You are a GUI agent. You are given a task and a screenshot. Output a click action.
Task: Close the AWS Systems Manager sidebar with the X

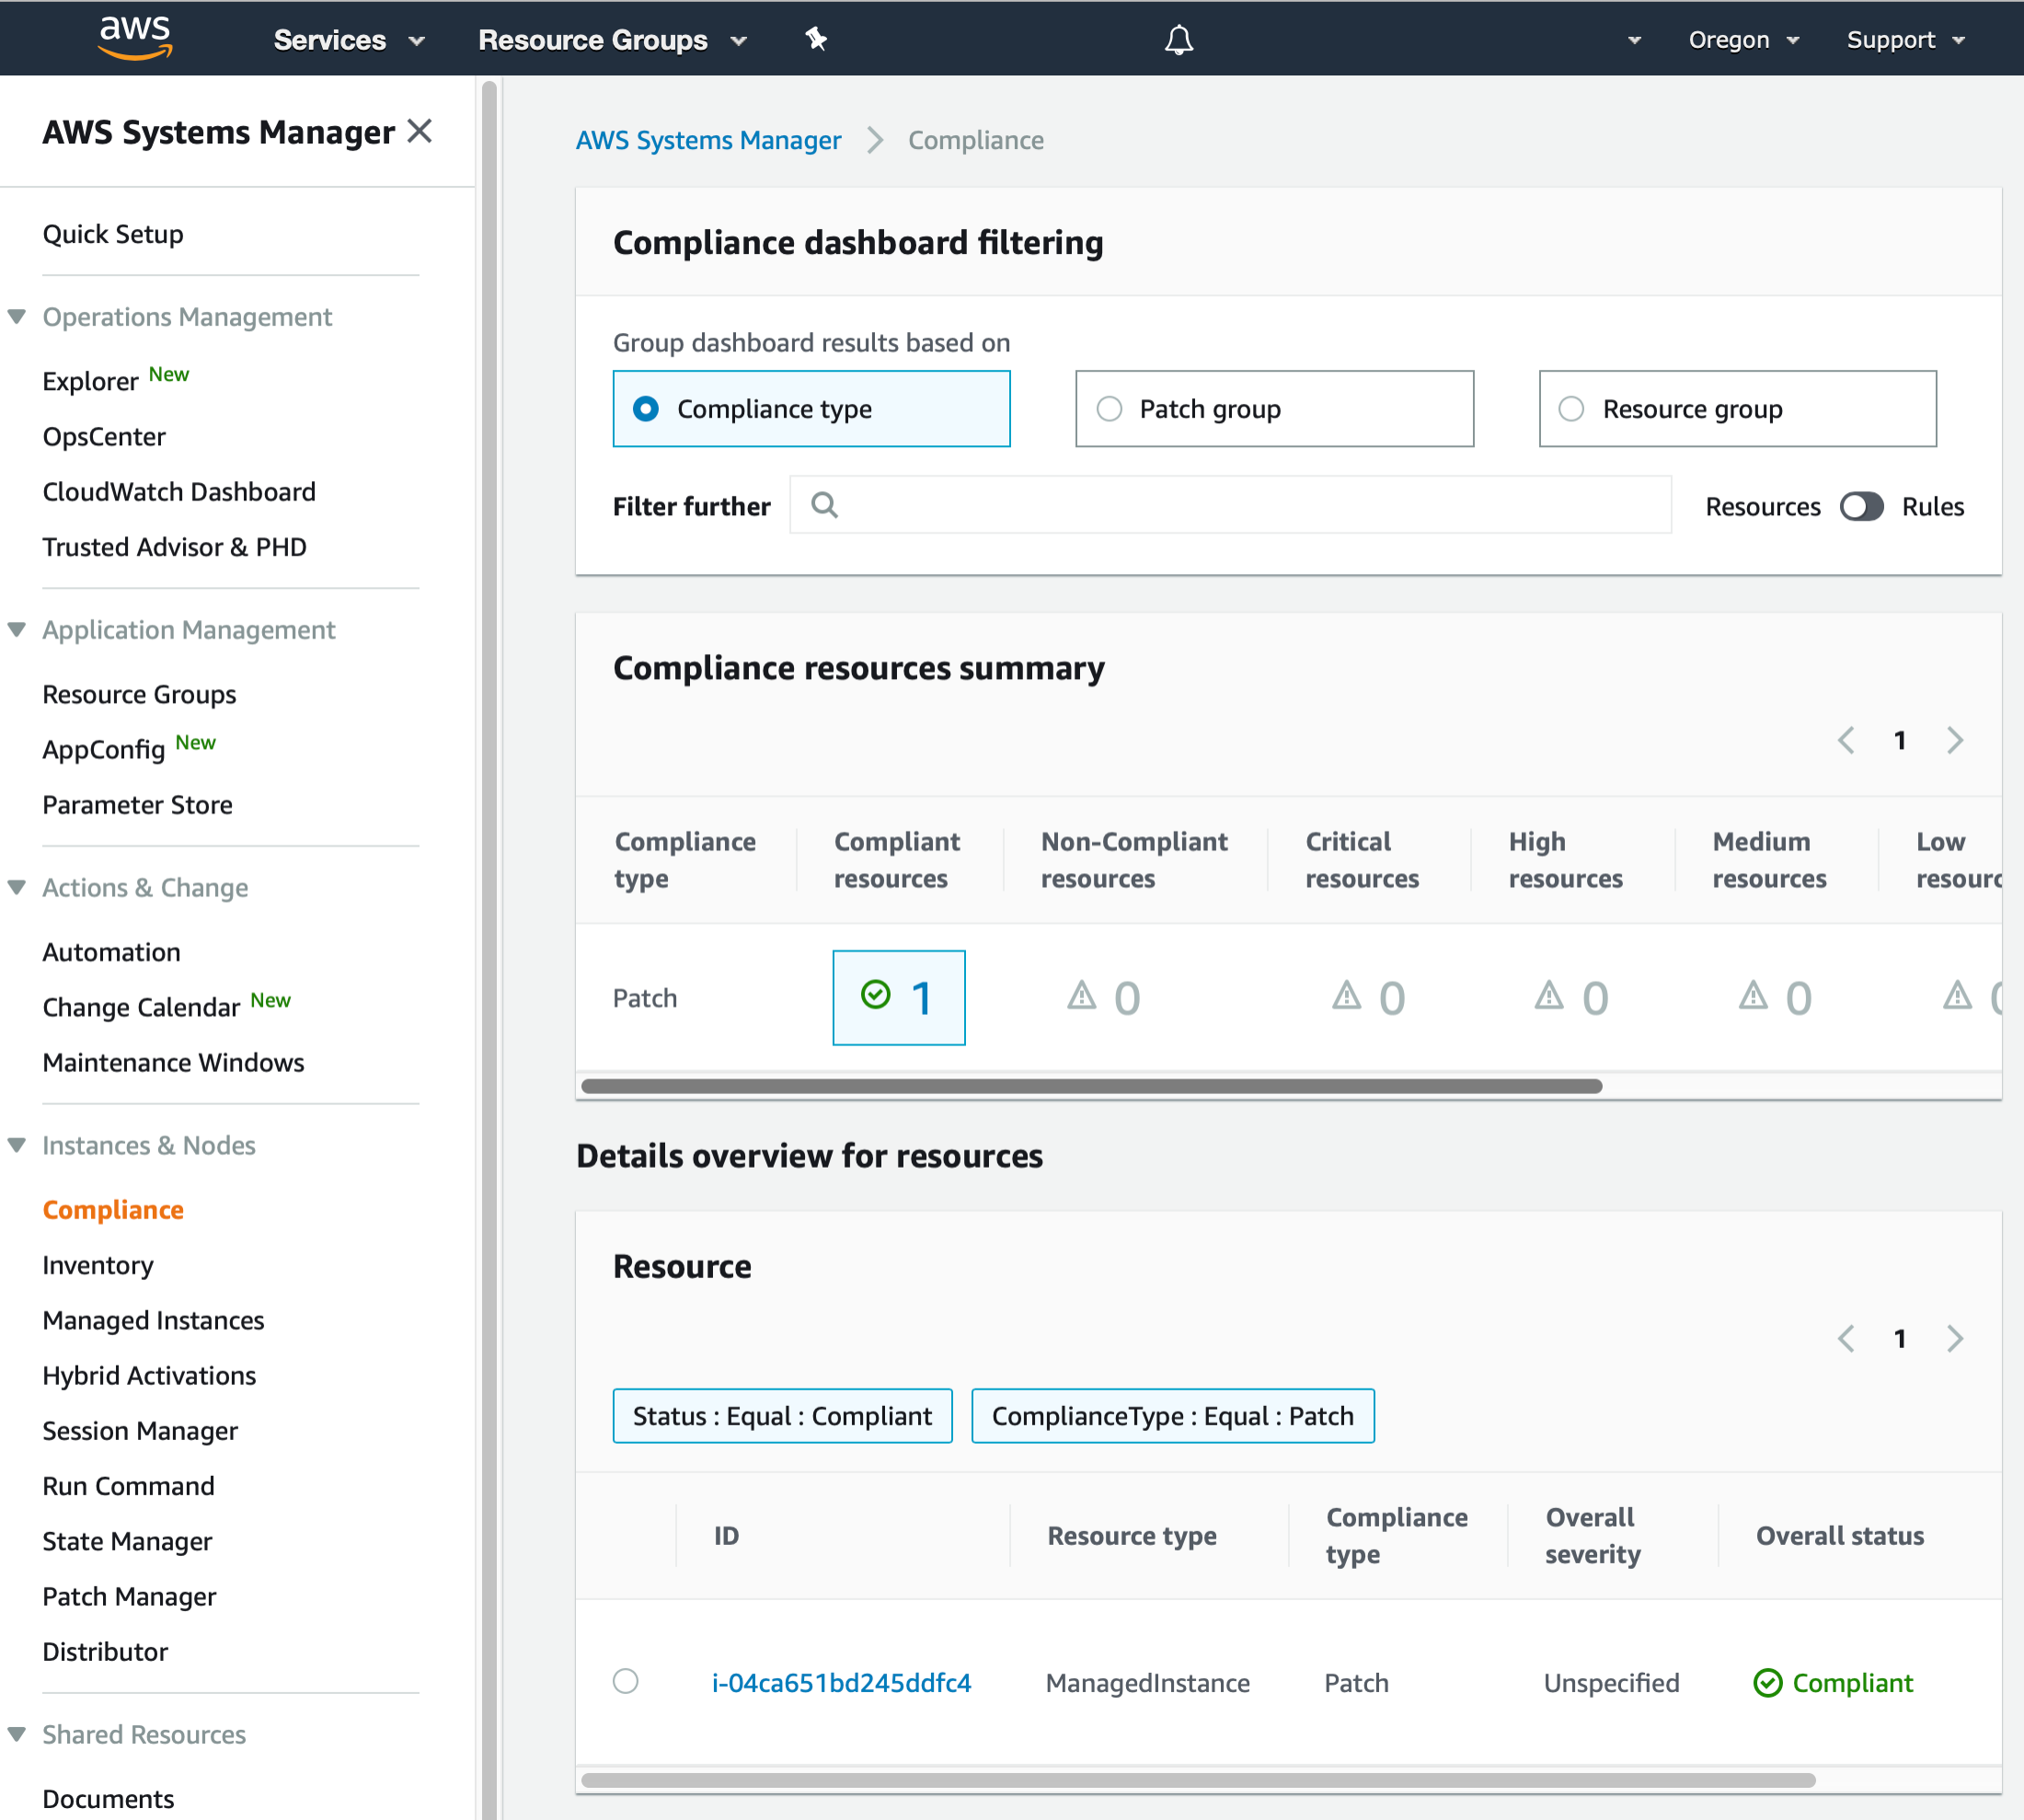[x=420, y=130]
